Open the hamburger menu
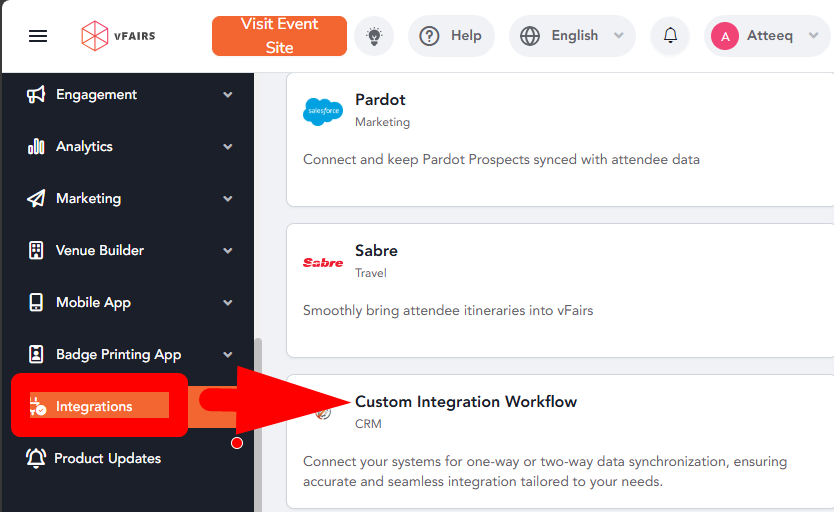This screenshot has height=512, width=834. pyautogui.click(x=38, y=36)
